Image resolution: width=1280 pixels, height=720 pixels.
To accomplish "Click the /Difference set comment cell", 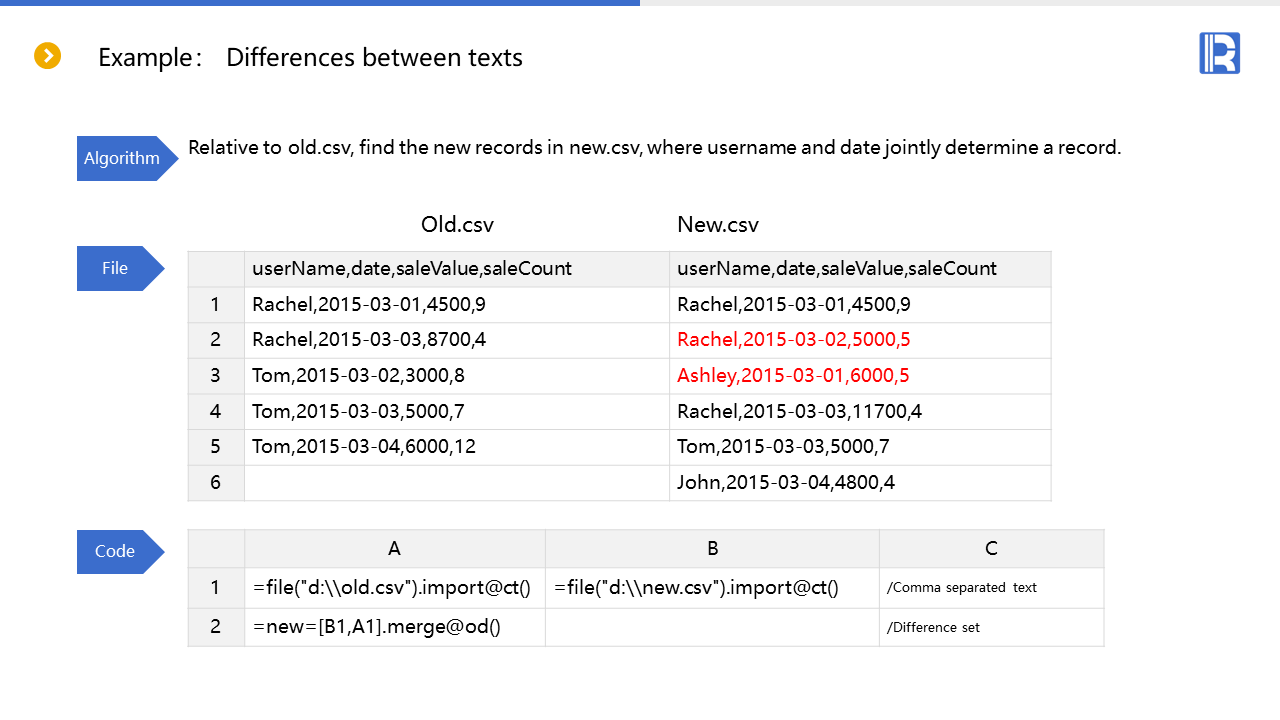I will [x=933, y=627].
